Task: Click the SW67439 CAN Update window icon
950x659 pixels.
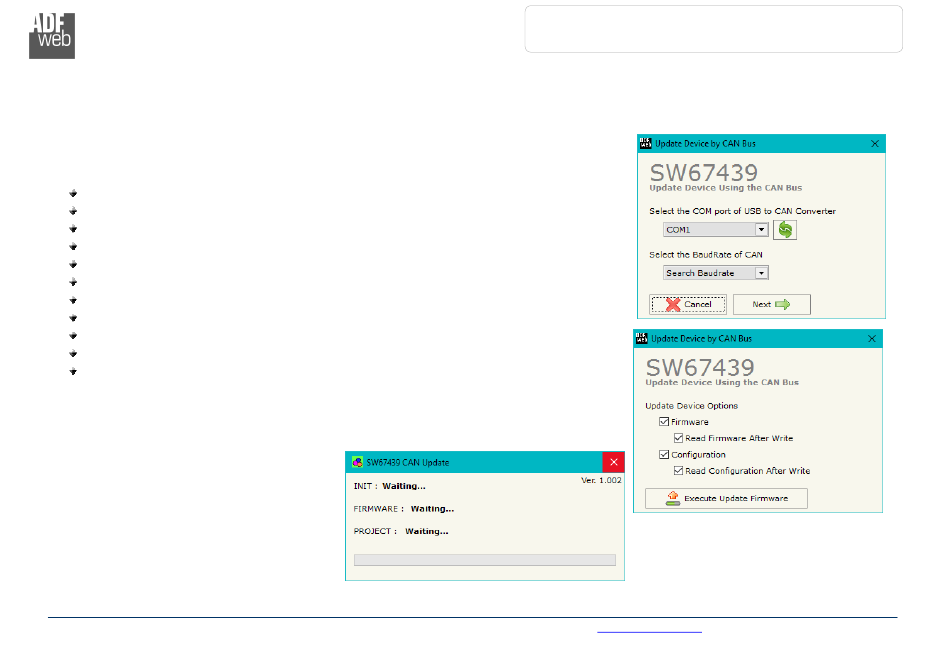Action: pyautogui.click(x=357, y=462)
